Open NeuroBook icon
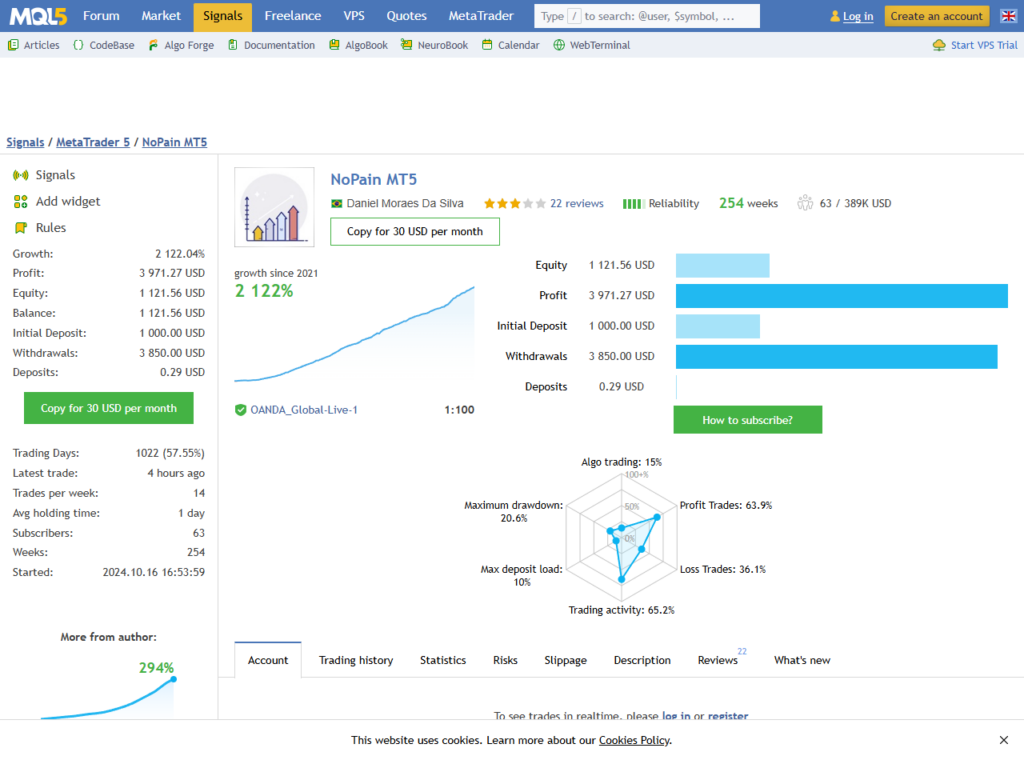Image resolution: width=1024 pixels, height=760 pixels. pos(406,45)
